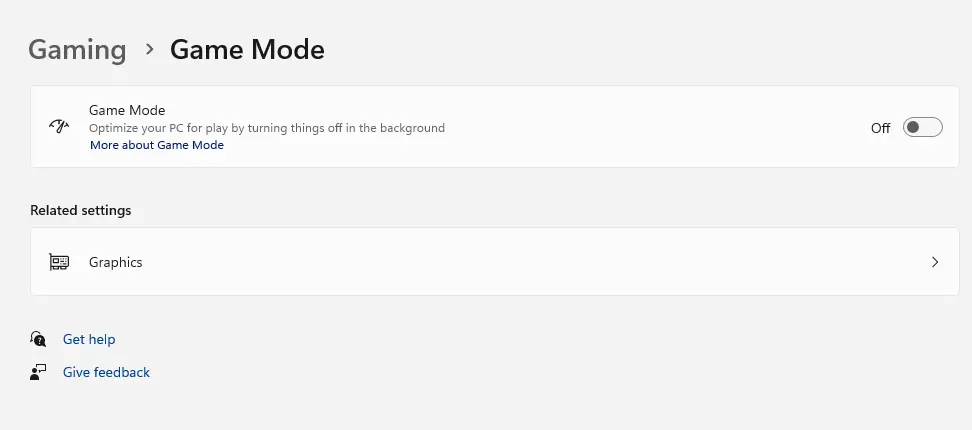Open the Get help link
The width and height of the screenshot is (972, 430).
pyautogui.click(x=89, y=339)
